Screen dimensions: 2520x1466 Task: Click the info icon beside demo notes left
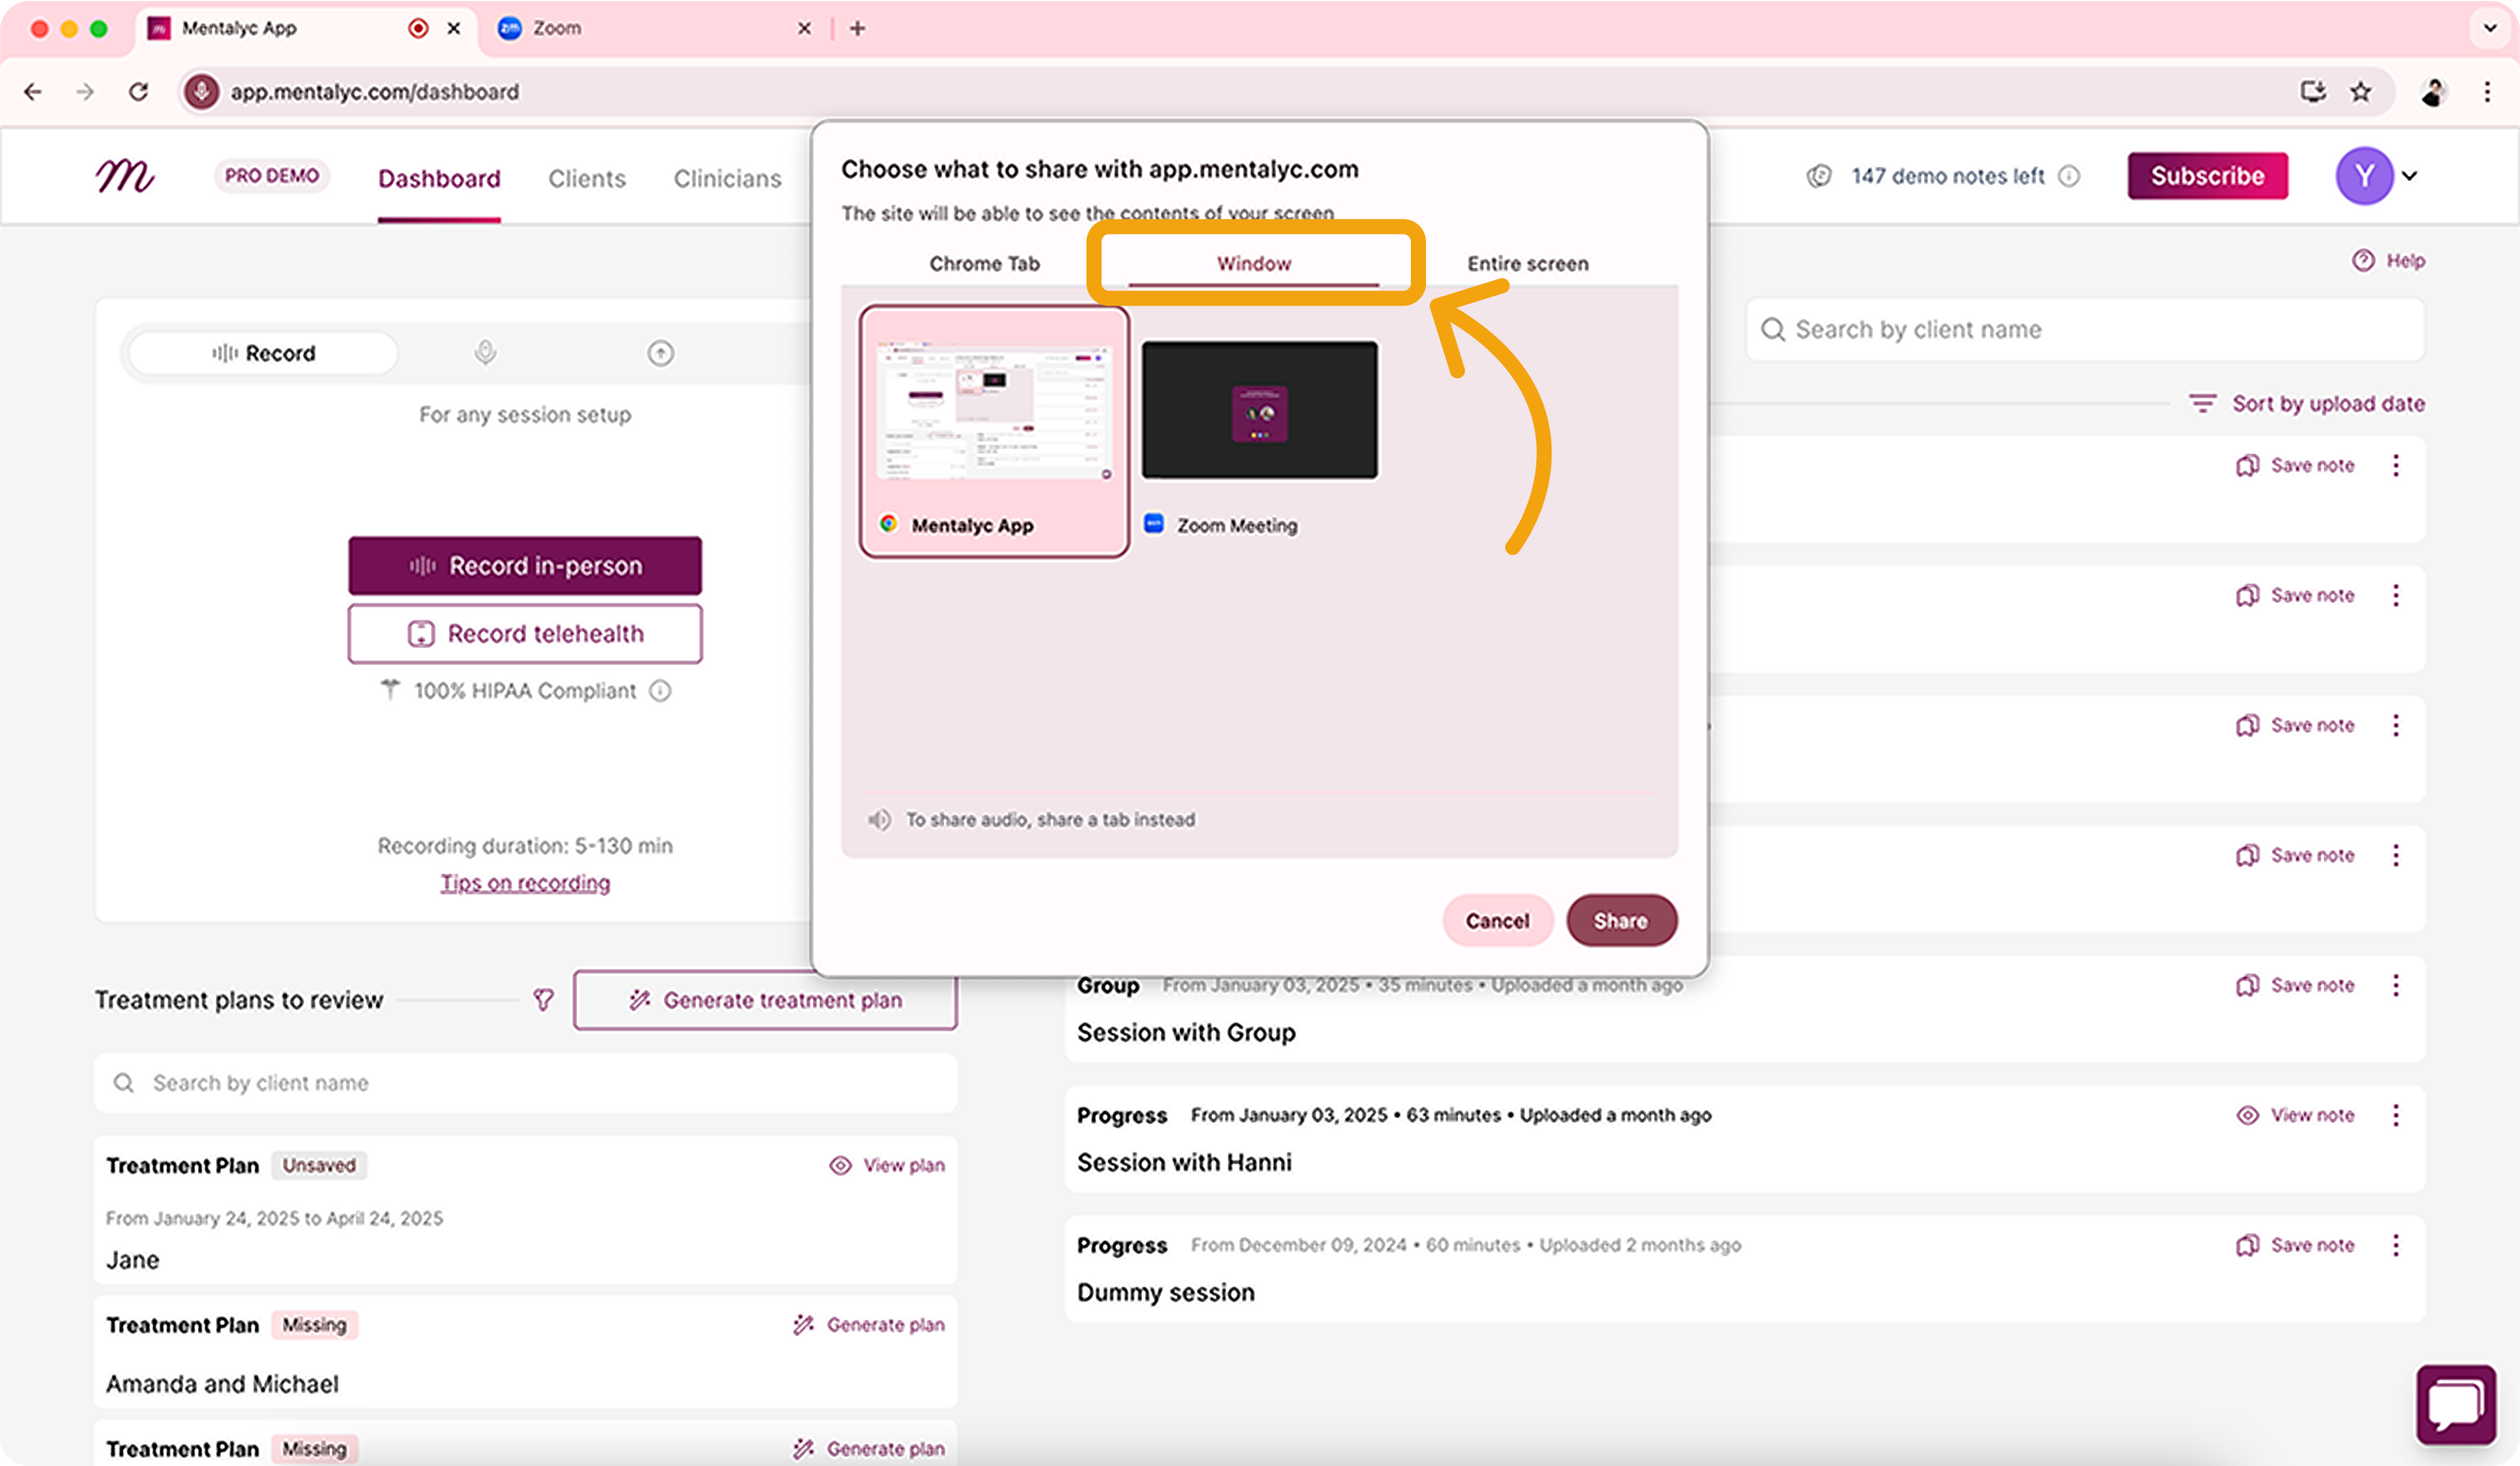pos(2069,176)
